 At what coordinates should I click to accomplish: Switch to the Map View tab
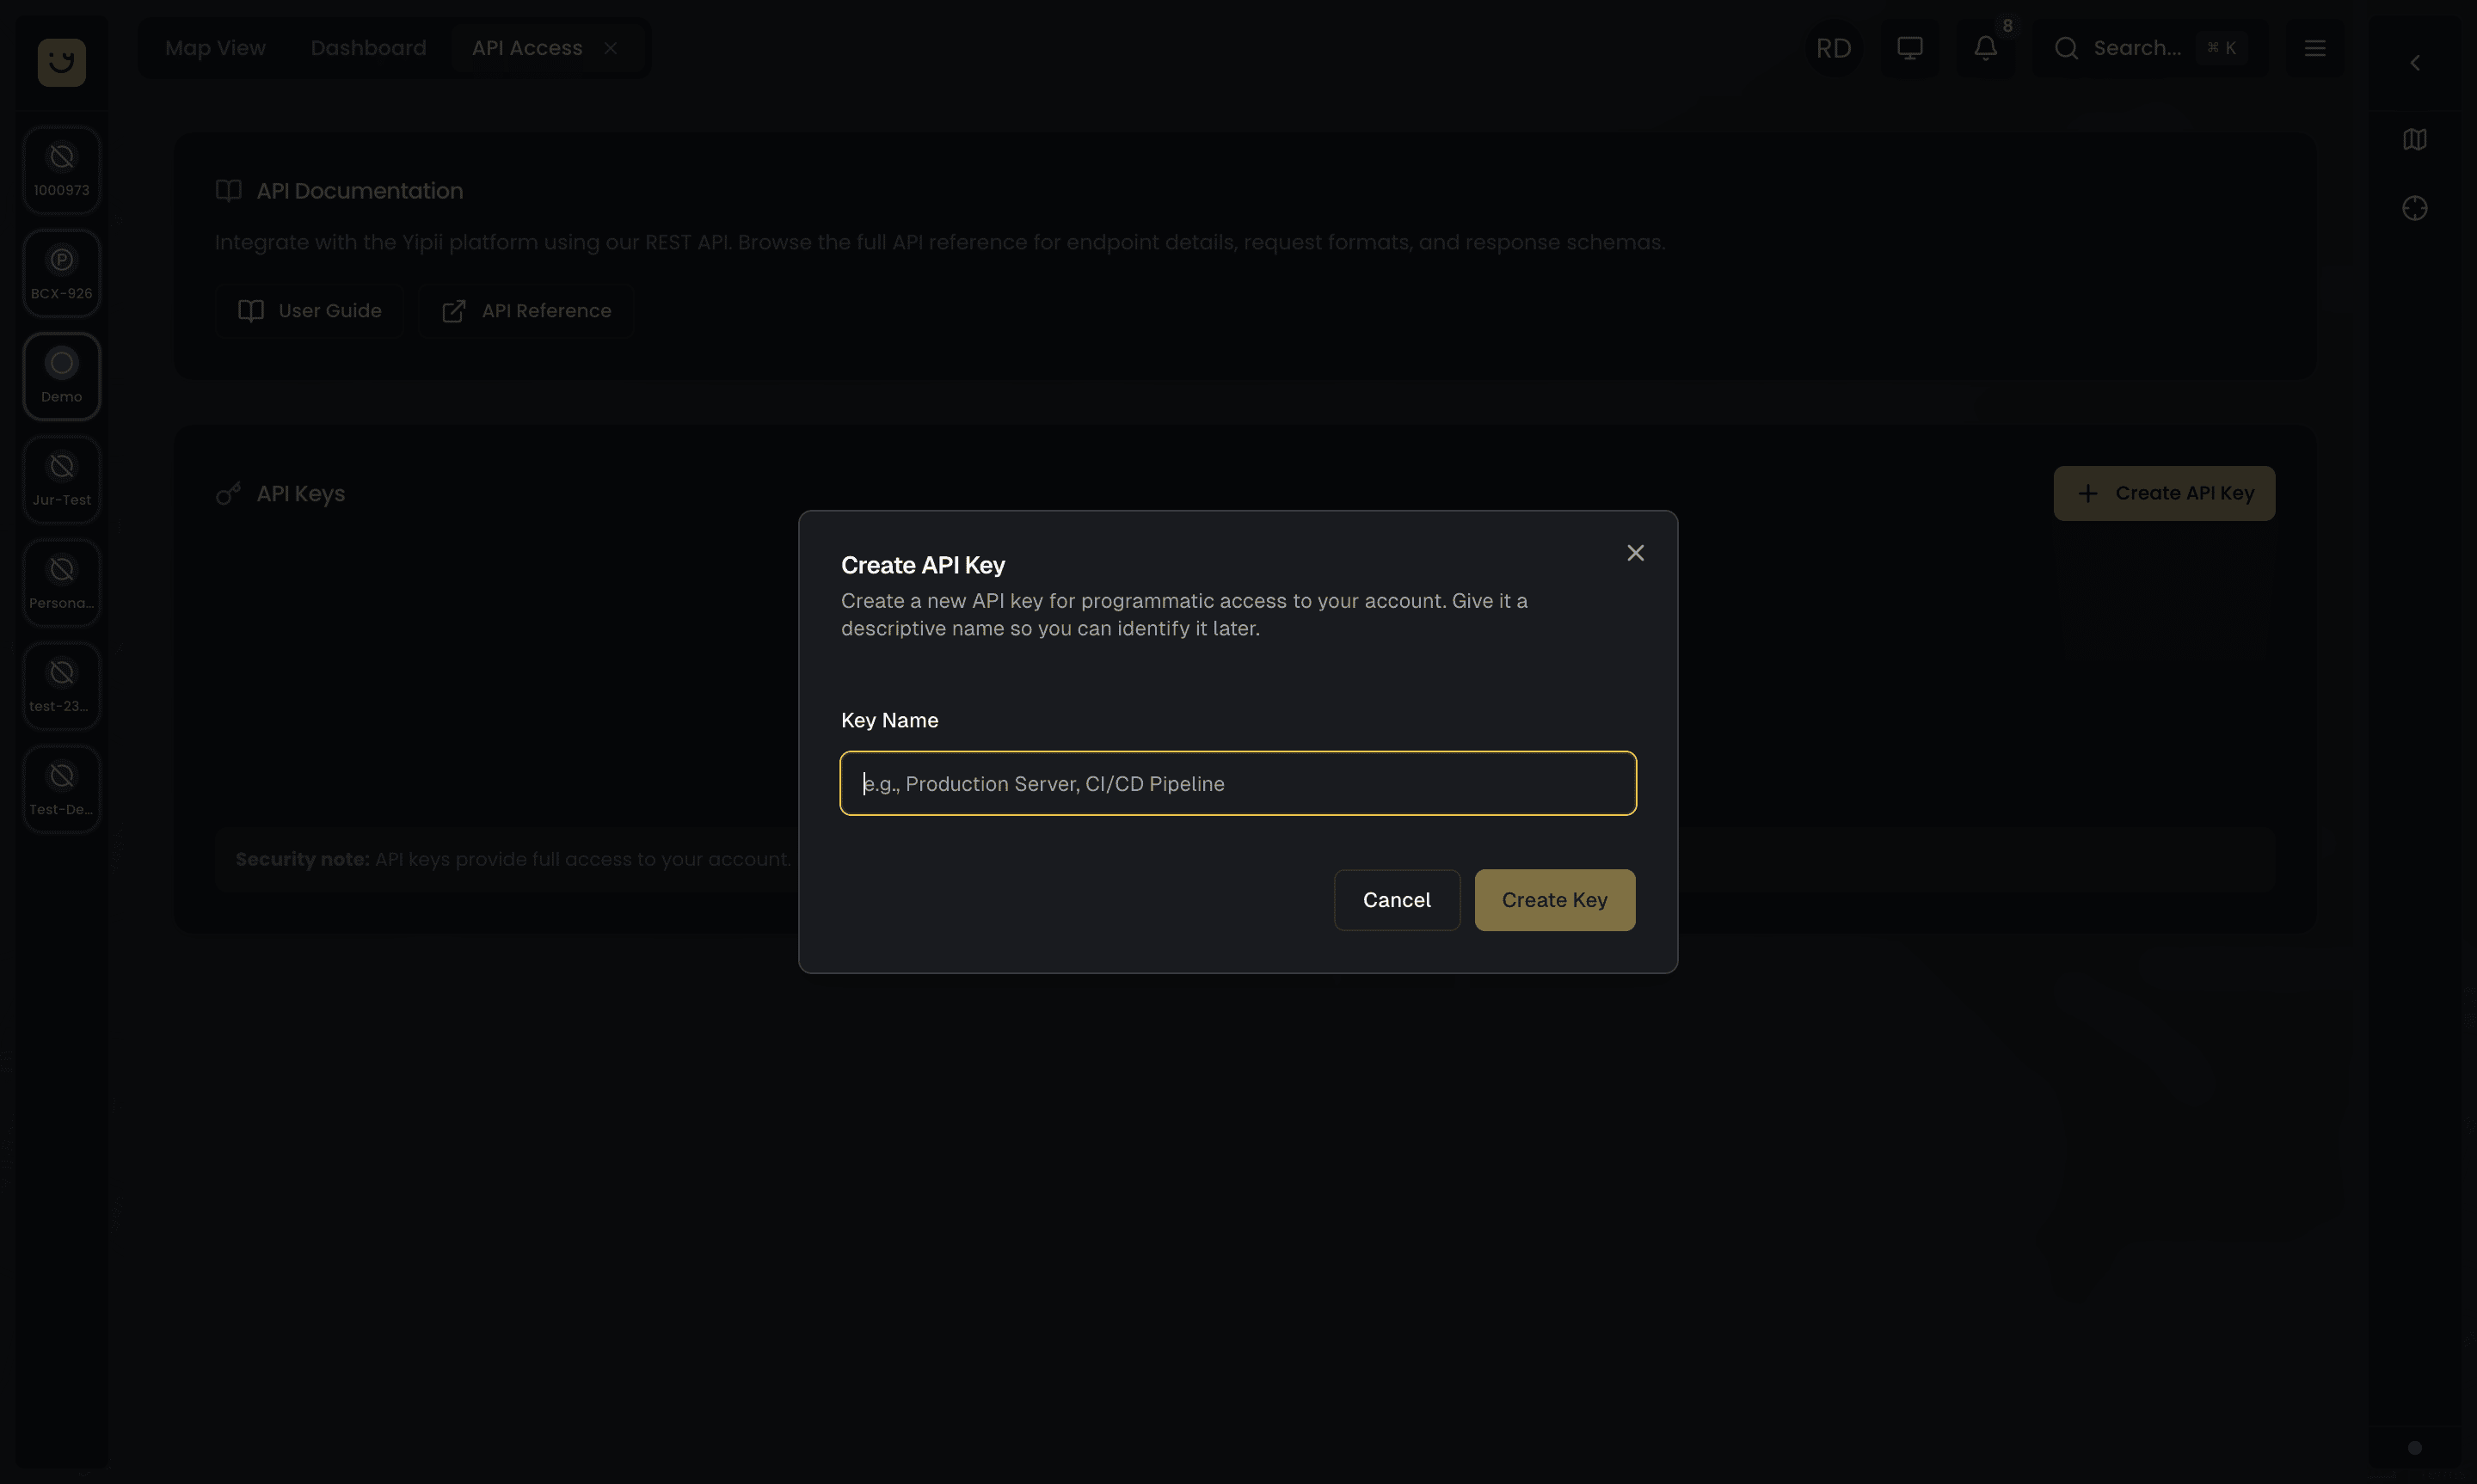[x=215, y=48]
